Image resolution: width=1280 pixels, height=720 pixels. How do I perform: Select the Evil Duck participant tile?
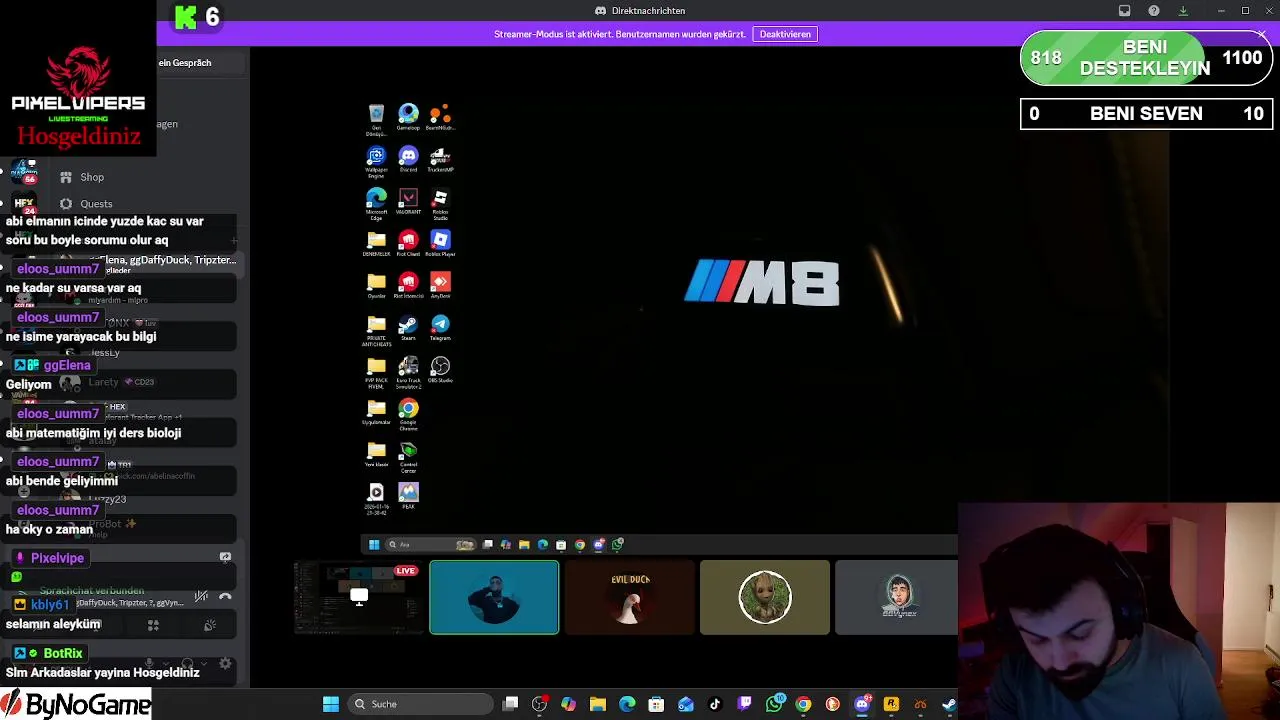click(x=630, y=597)
